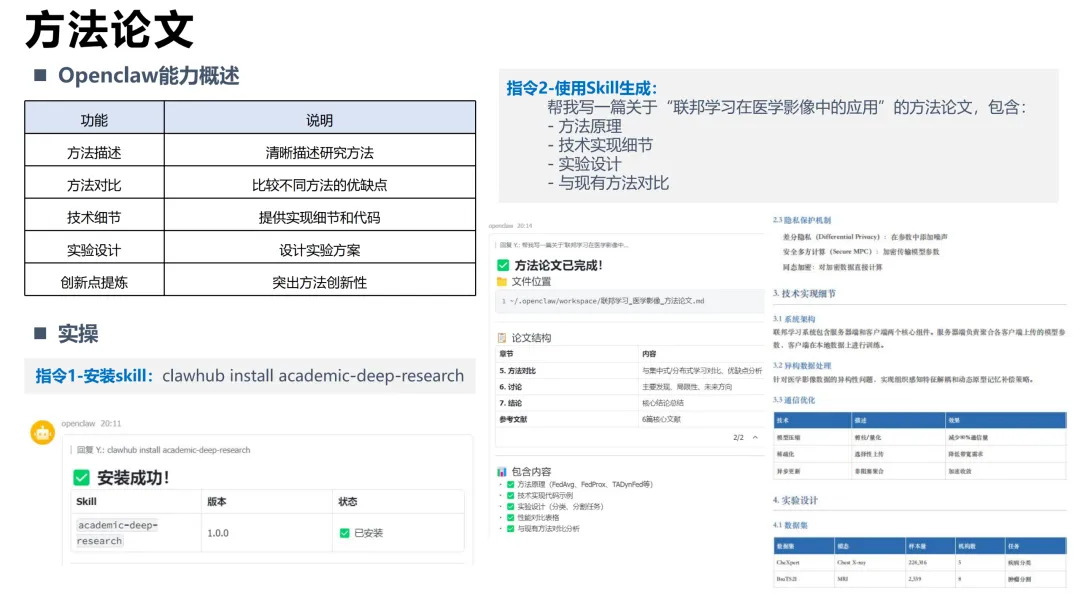Click the '4.1 数据集' heading
Viewport: 1080px width, 608px height.
pos(790,525)
